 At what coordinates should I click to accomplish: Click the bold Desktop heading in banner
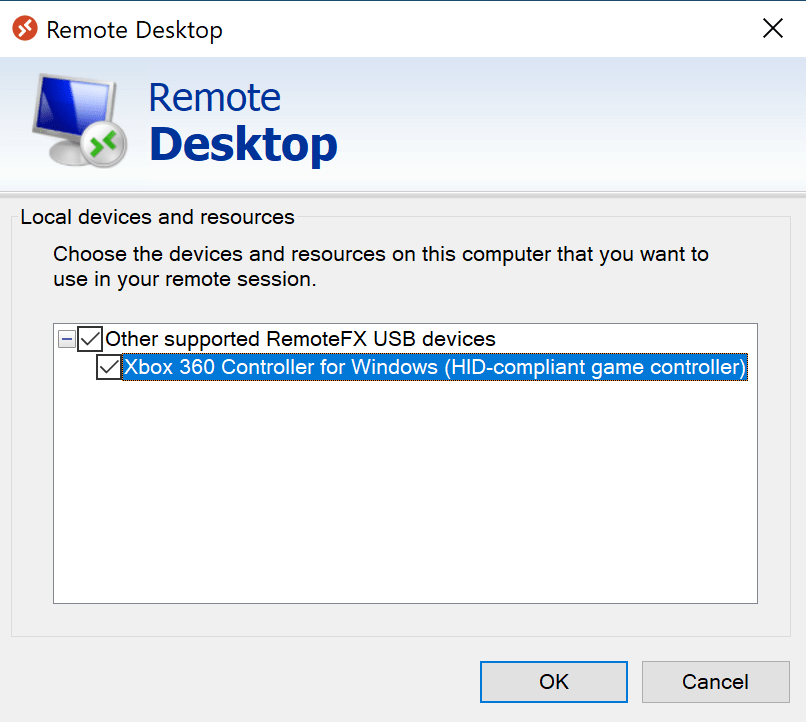point(243,145)
